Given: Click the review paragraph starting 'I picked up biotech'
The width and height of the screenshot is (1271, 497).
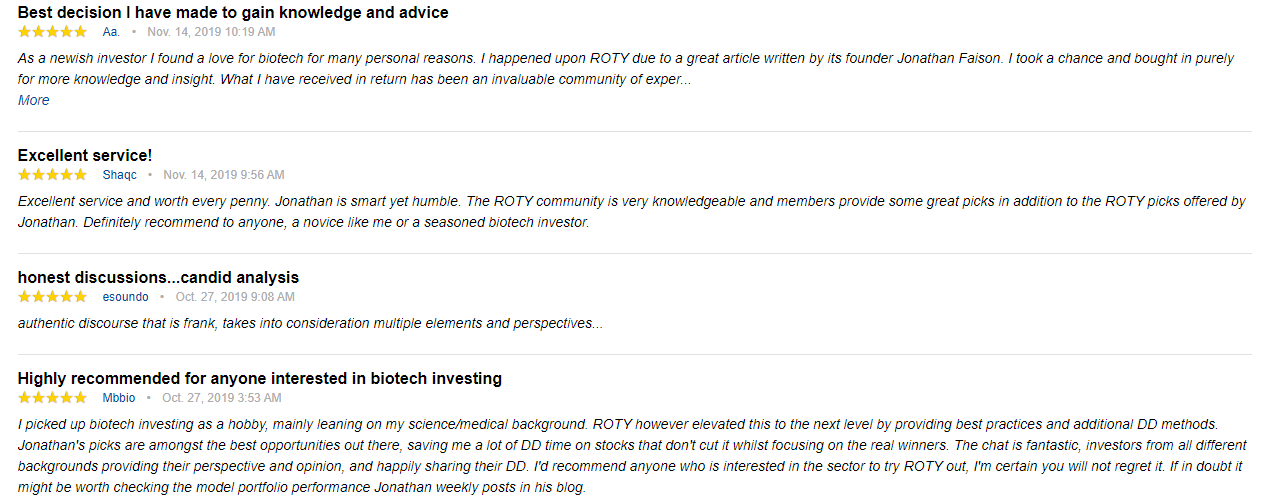Looking at the screenshot, I should tap(631, 455).
